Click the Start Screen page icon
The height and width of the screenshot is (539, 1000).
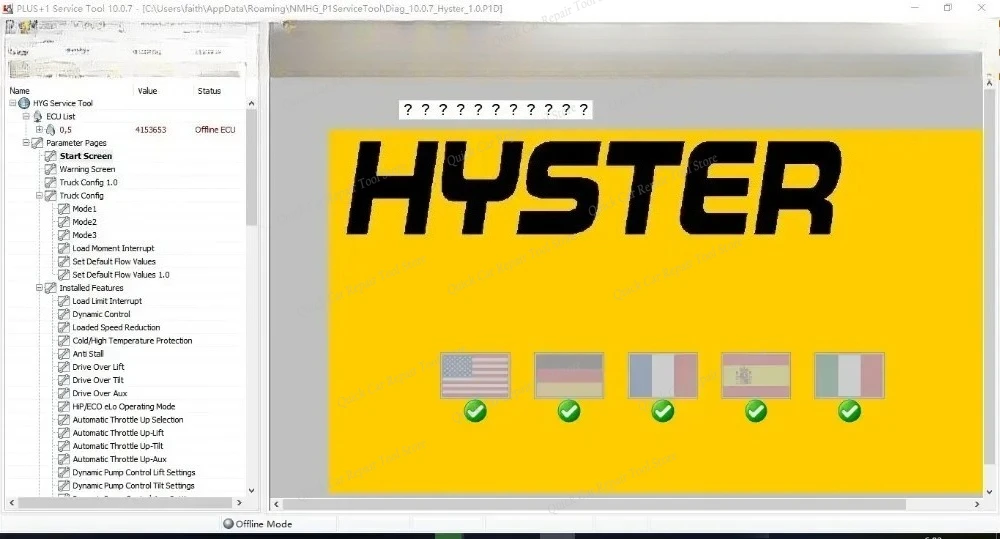50,156
